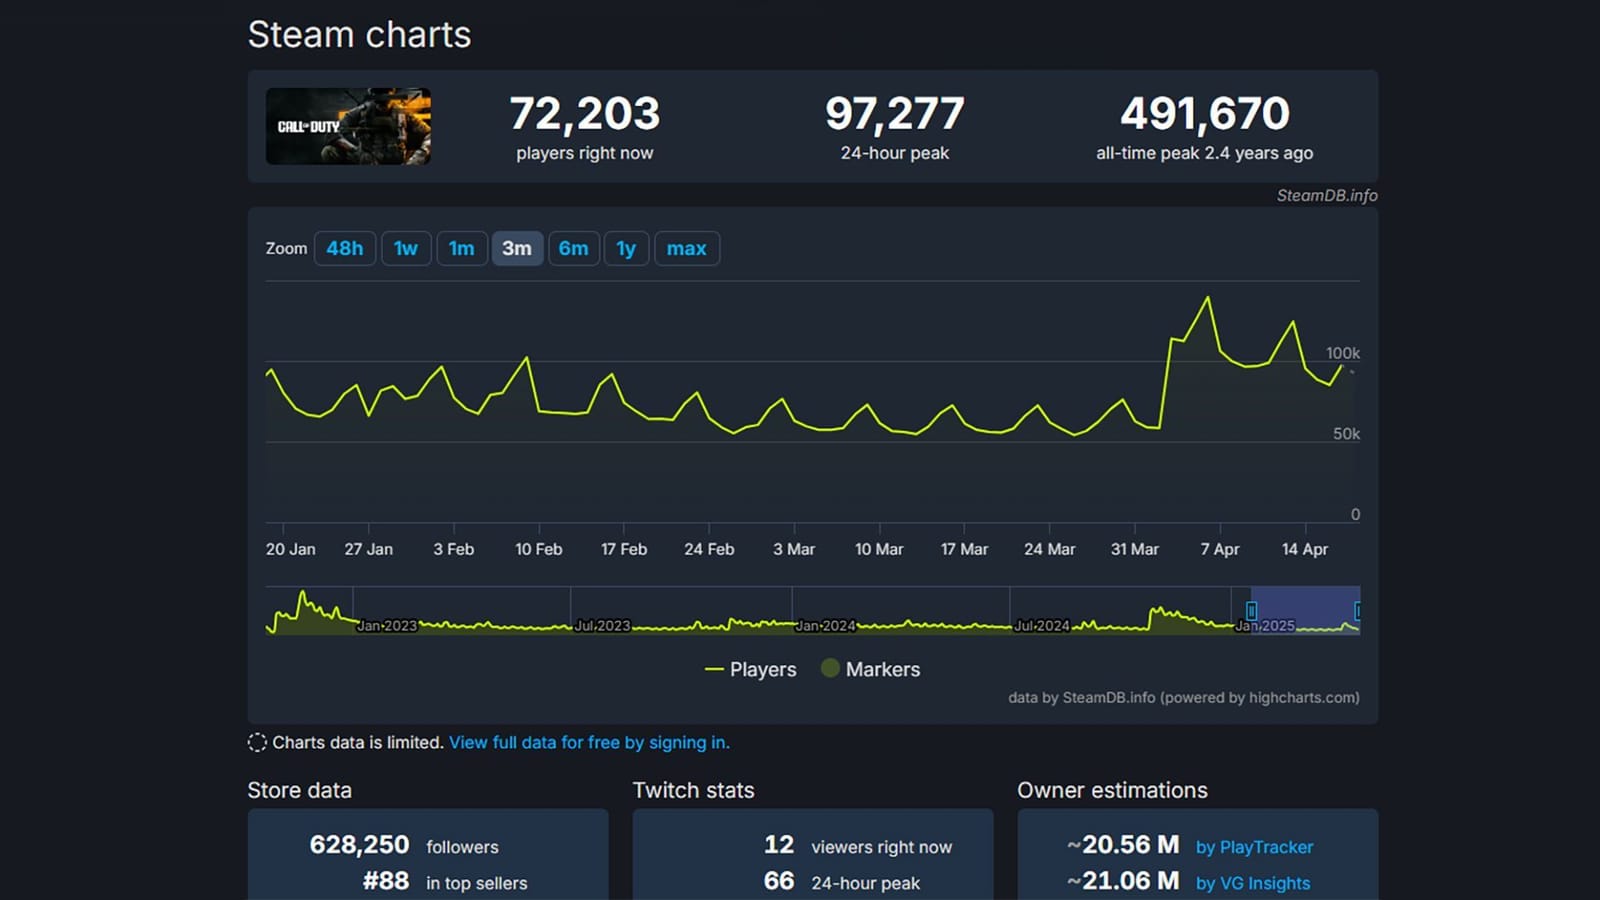Open the 'by PlayTracker' link
Image resolution: width=1600 pixels, height=900 pixels.
1254,847
